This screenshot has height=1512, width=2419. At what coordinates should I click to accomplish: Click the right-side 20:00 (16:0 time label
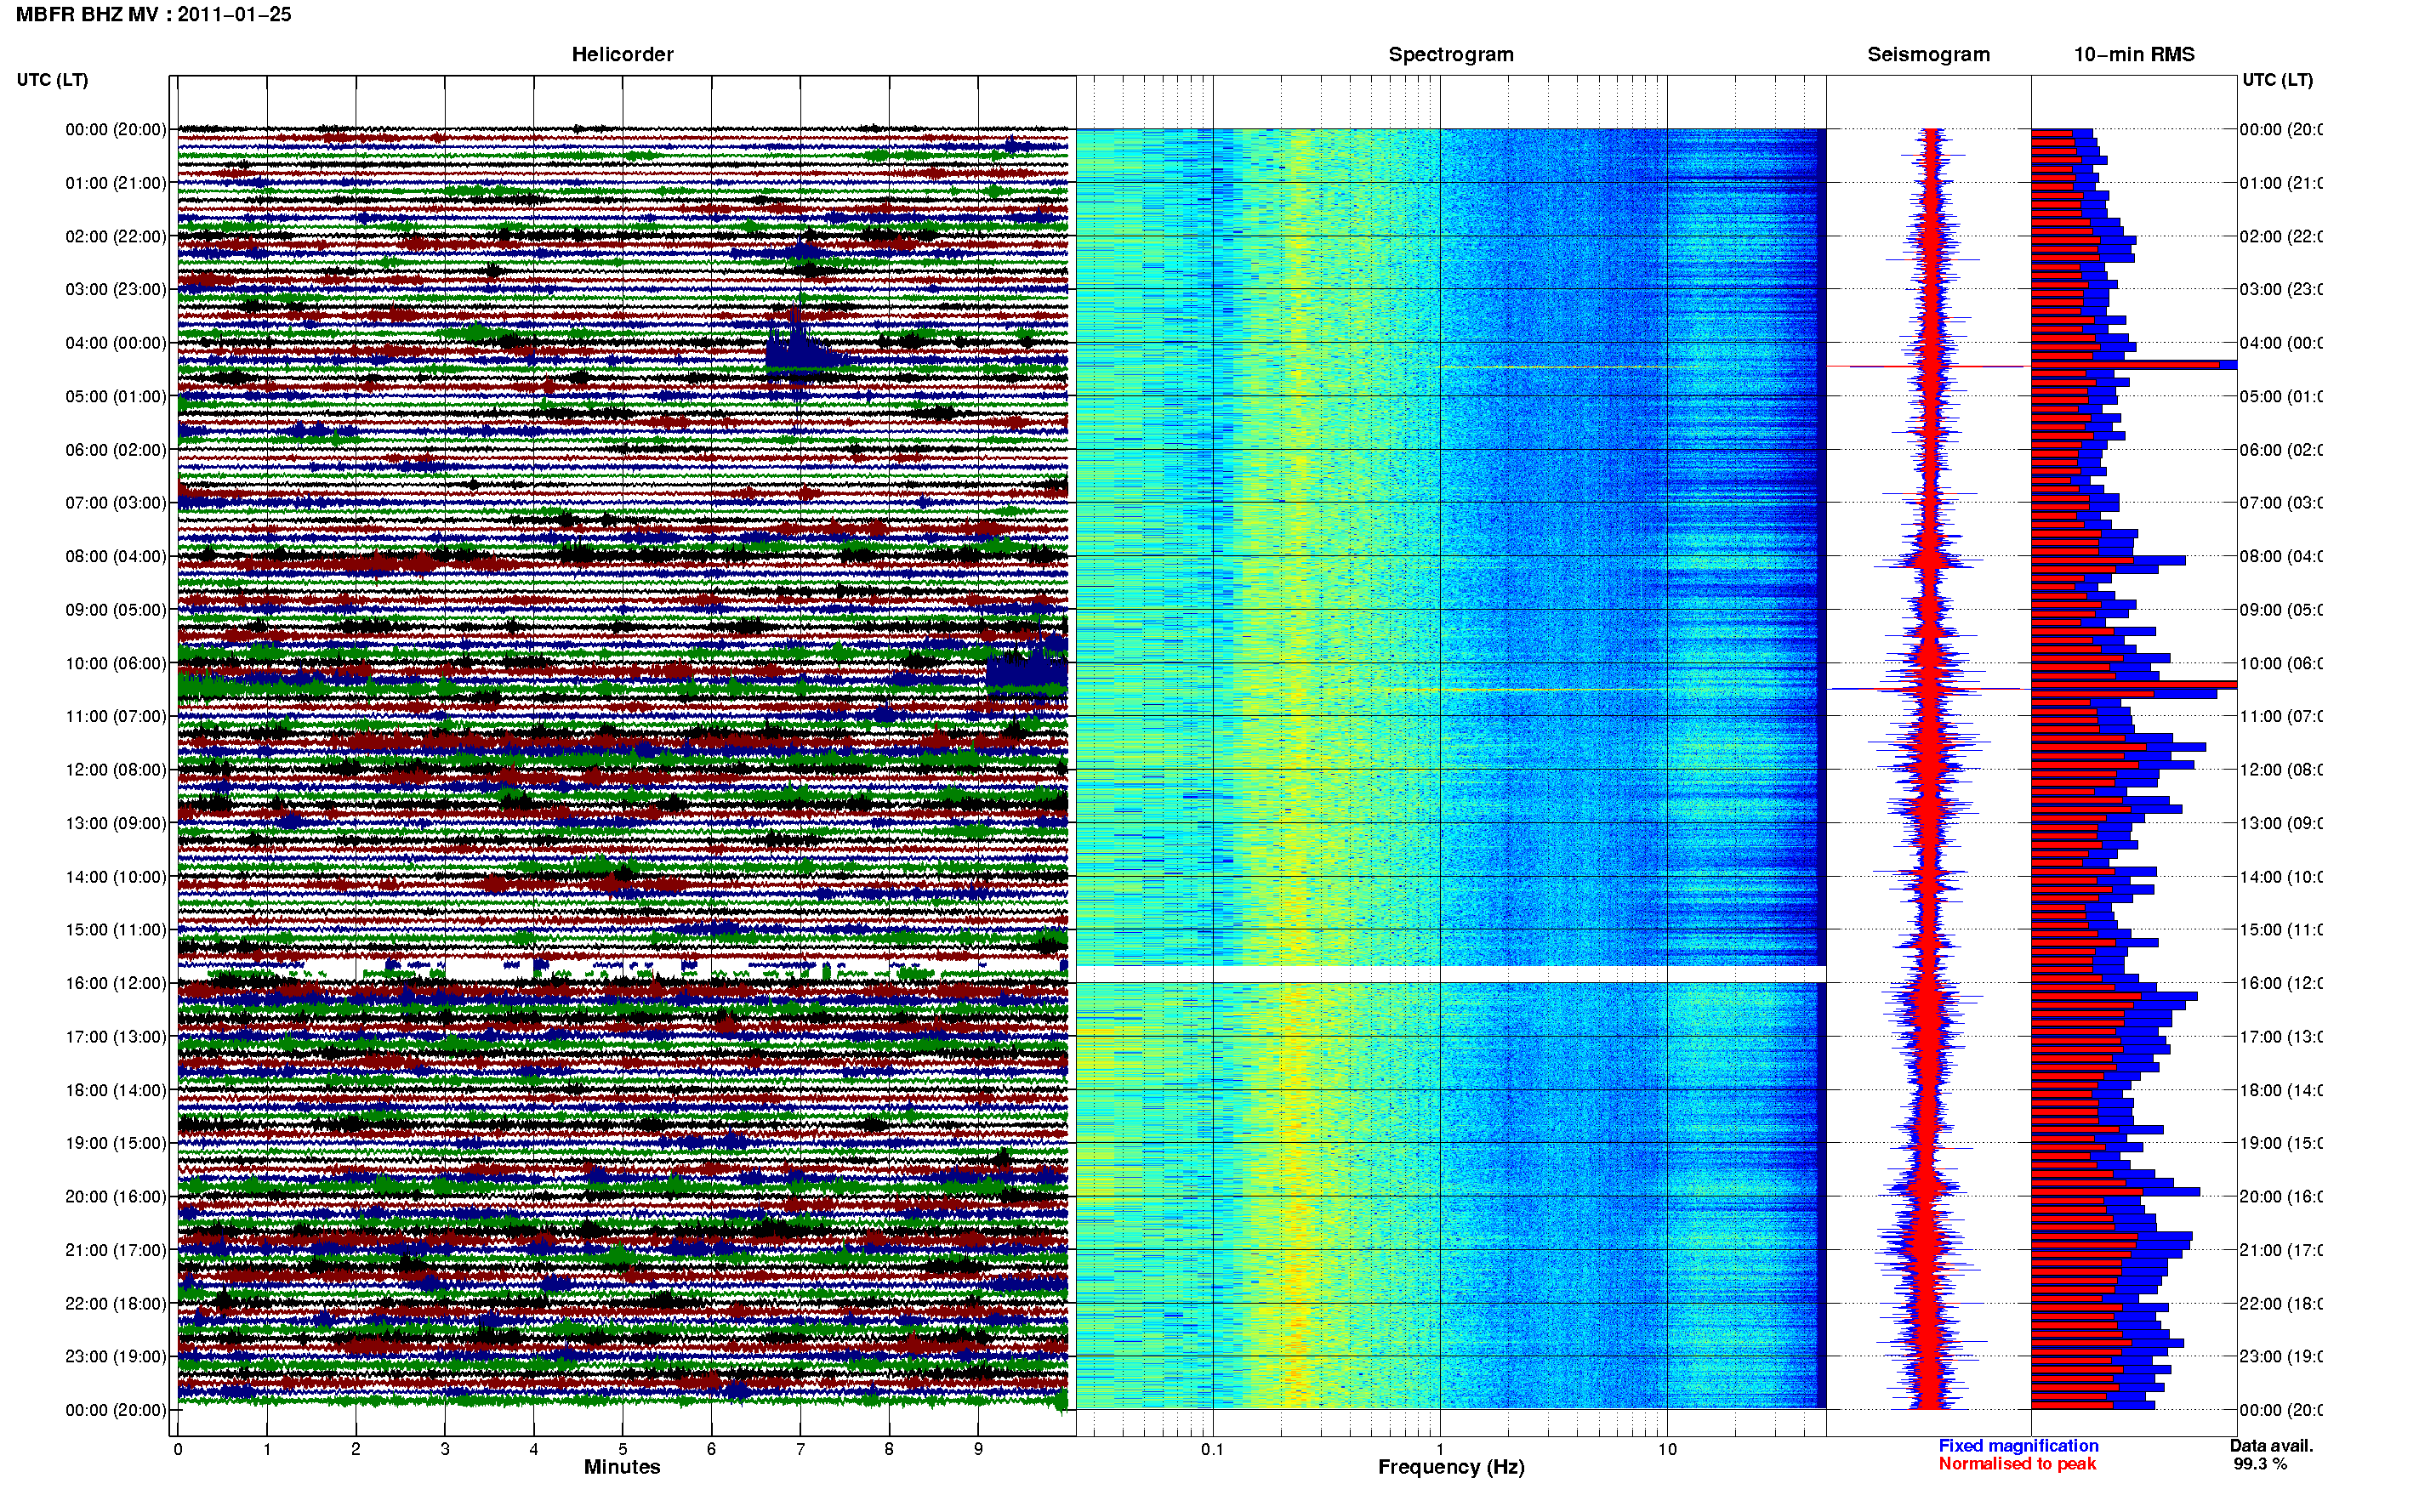[x=2280, y=1196]
